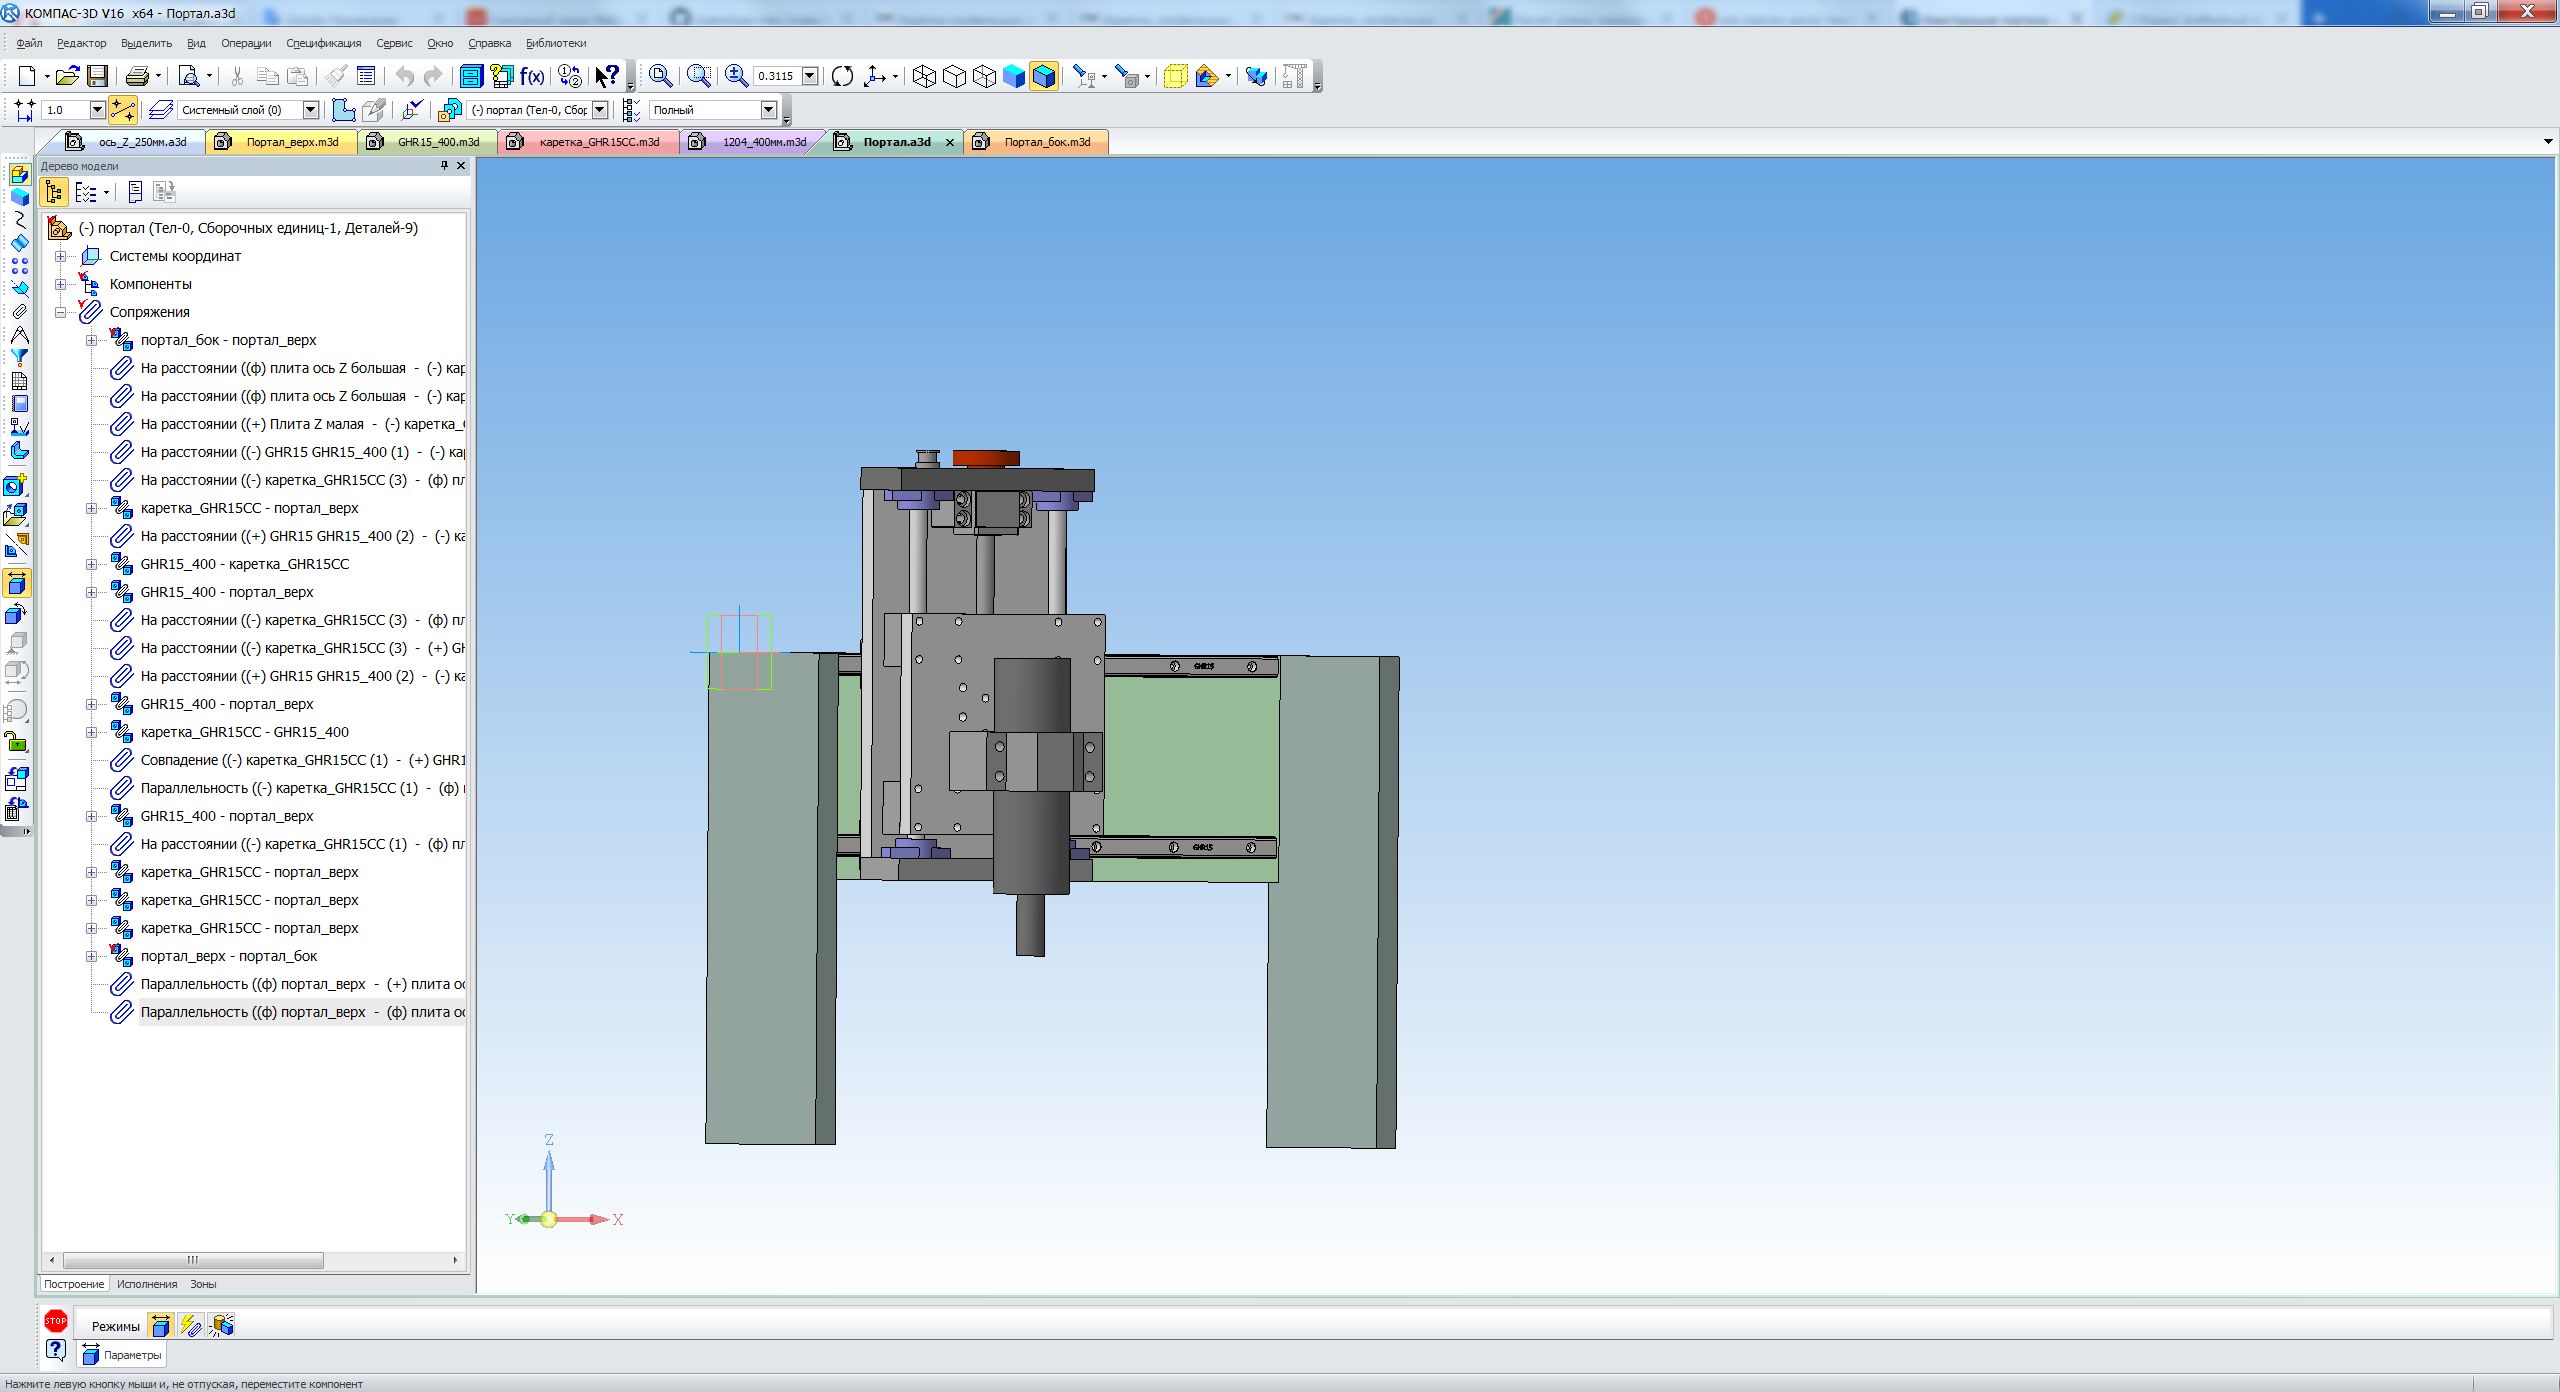The height and width of the screenshot is (1392, 2560).
Task: Open the variables f(x) panel
Action: click(x=532, y=76)
